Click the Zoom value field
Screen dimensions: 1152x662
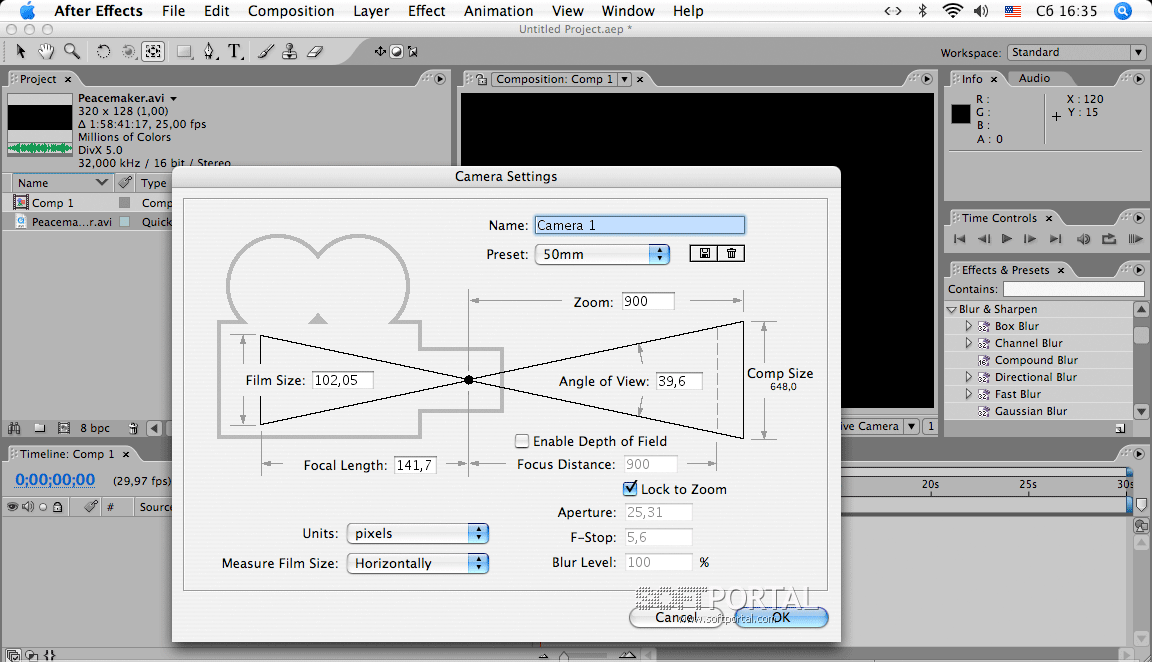pos(648,301)
